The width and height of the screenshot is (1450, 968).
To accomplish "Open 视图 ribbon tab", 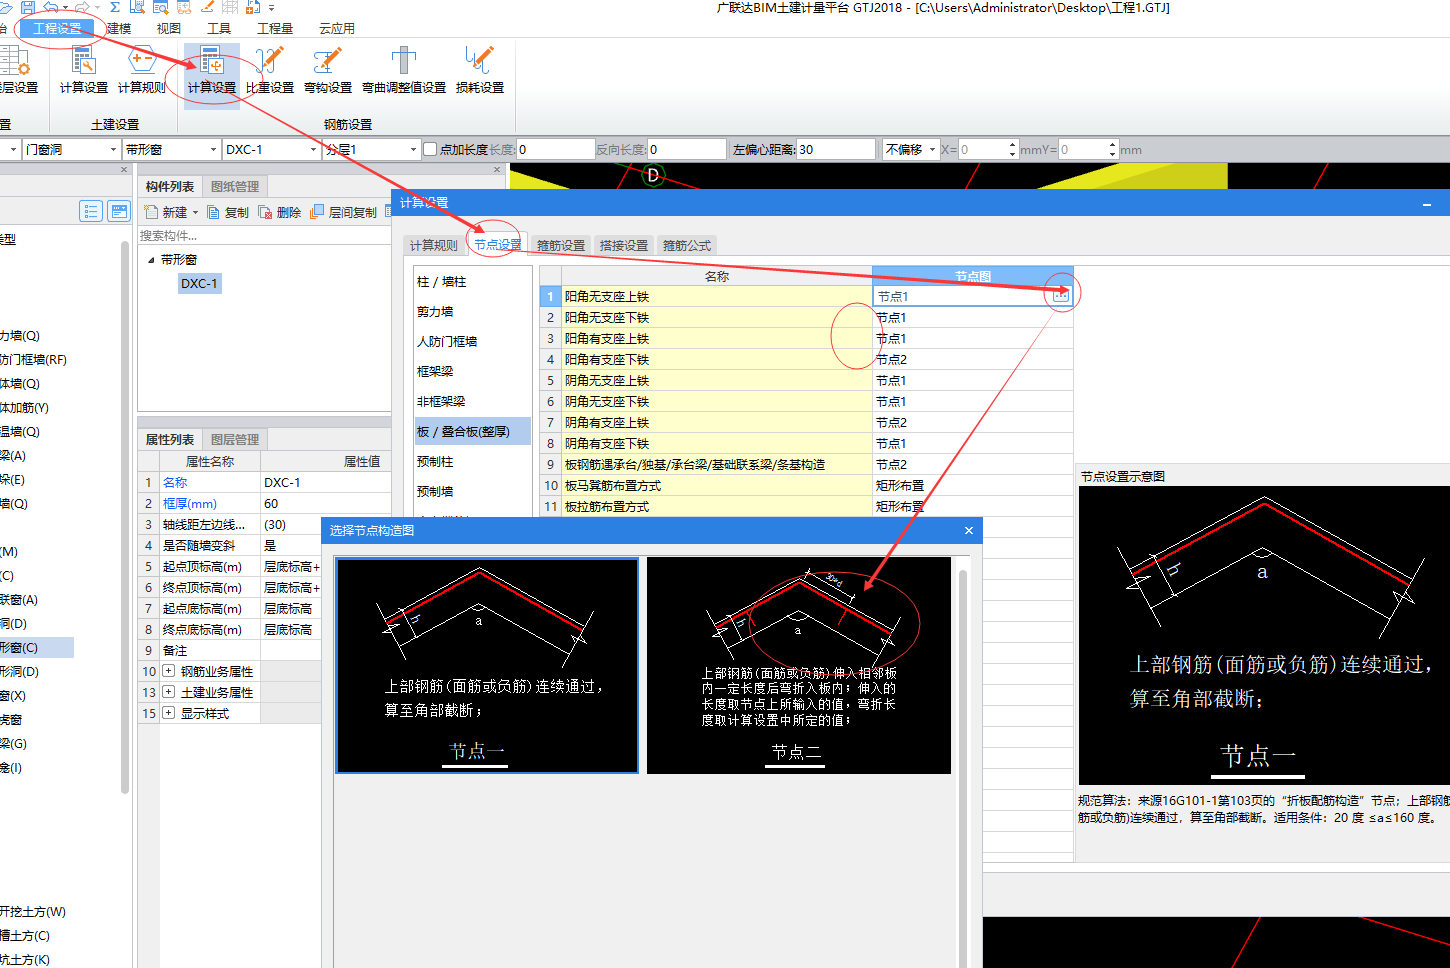I will (x=169, y=28).
